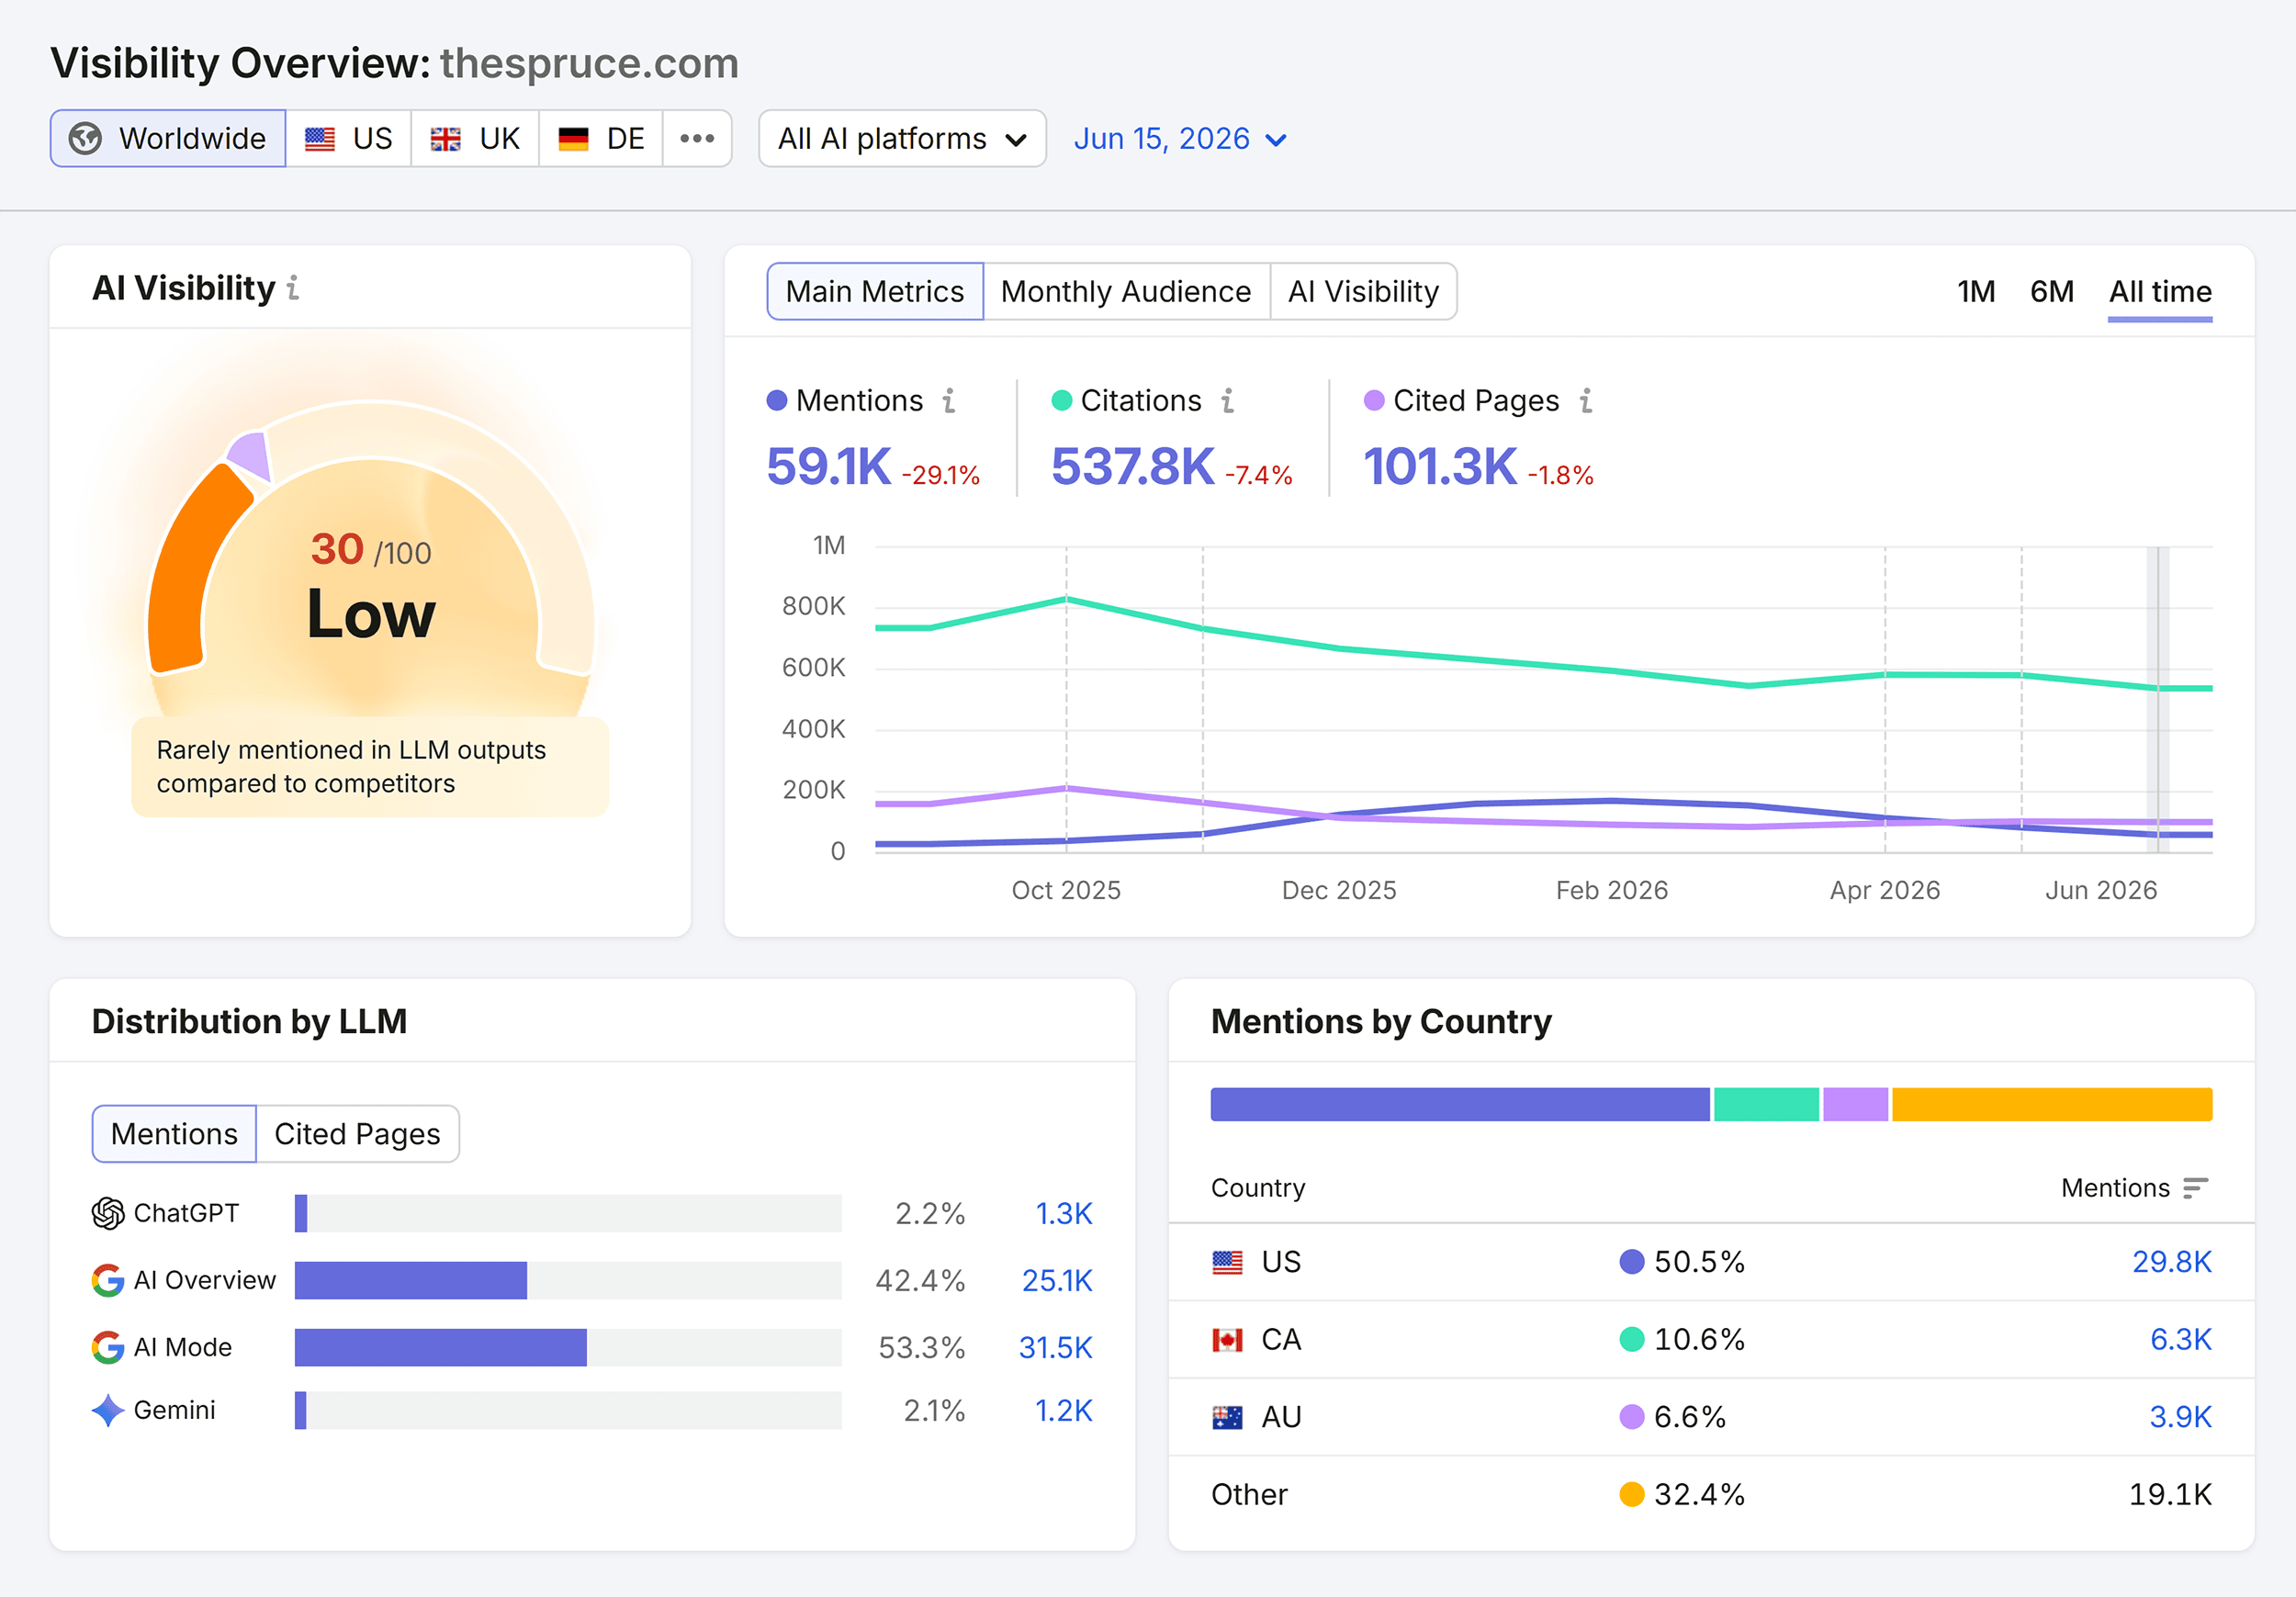Switch region to US
The image size is (2296, 1597).
click(348, 138)
